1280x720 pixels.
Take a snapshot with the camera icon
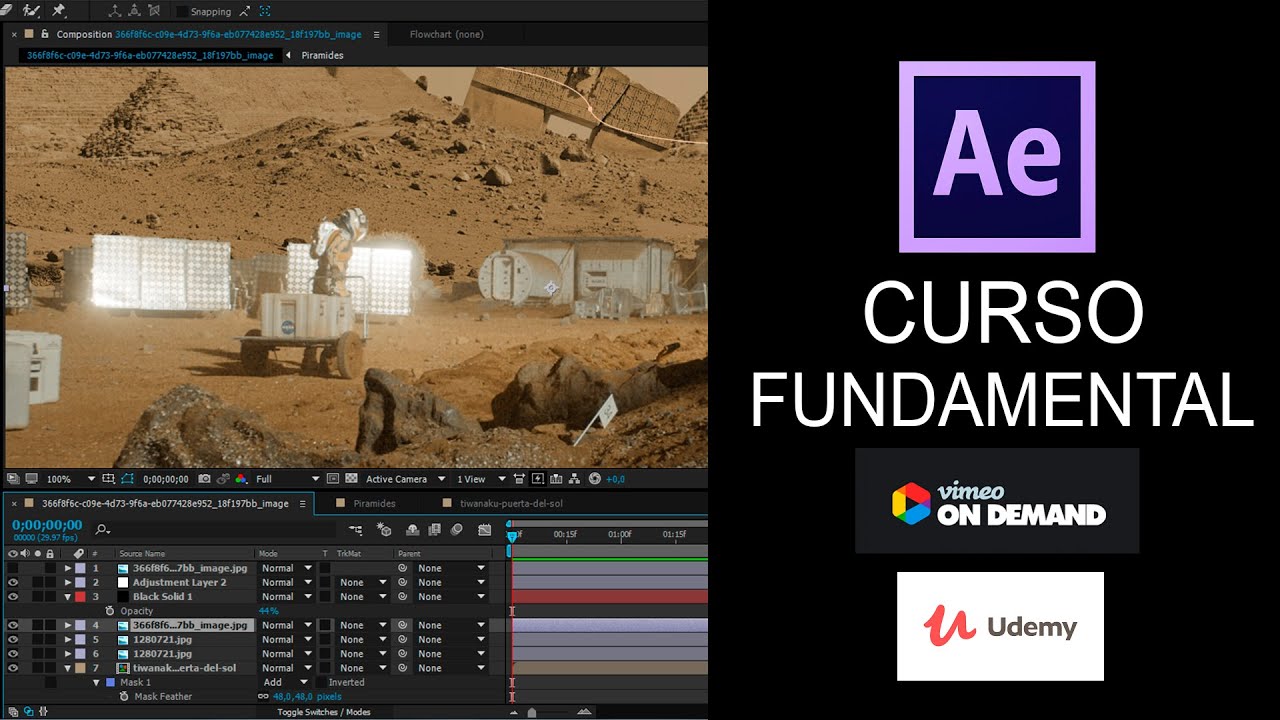click(x=204, y=479)
